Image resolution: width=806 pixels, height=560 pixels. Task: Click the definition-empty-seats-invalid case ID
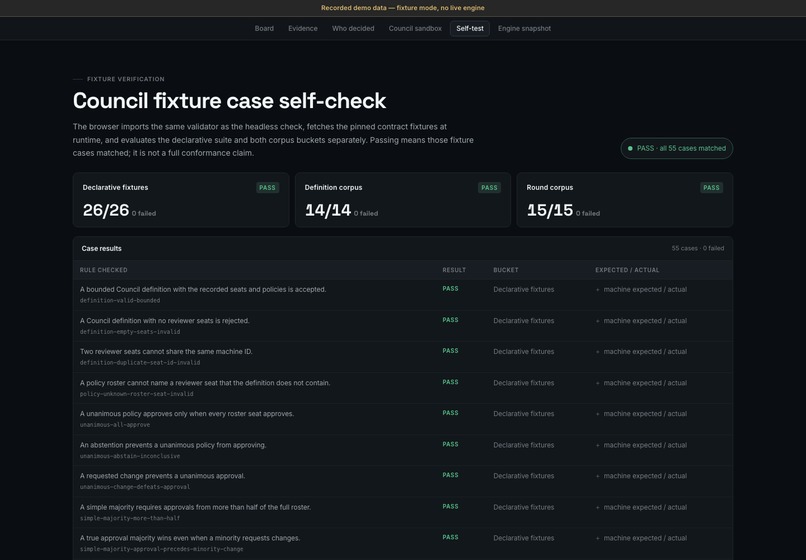point(130,332)
